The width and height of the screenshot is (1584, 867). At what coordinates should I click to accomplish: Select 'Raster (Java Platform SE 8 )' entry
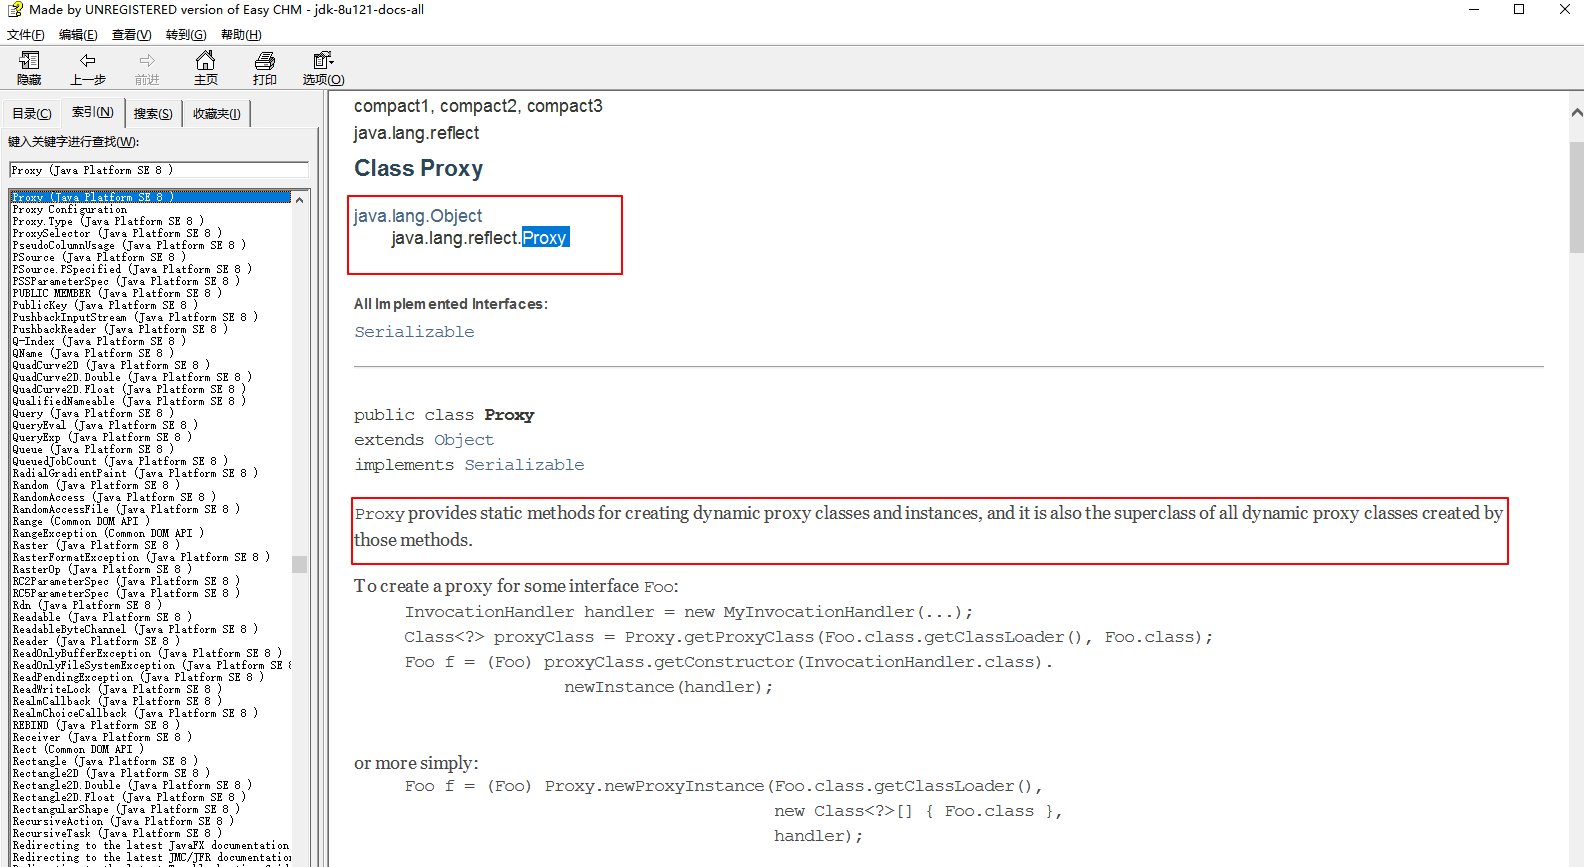point(95,545)
